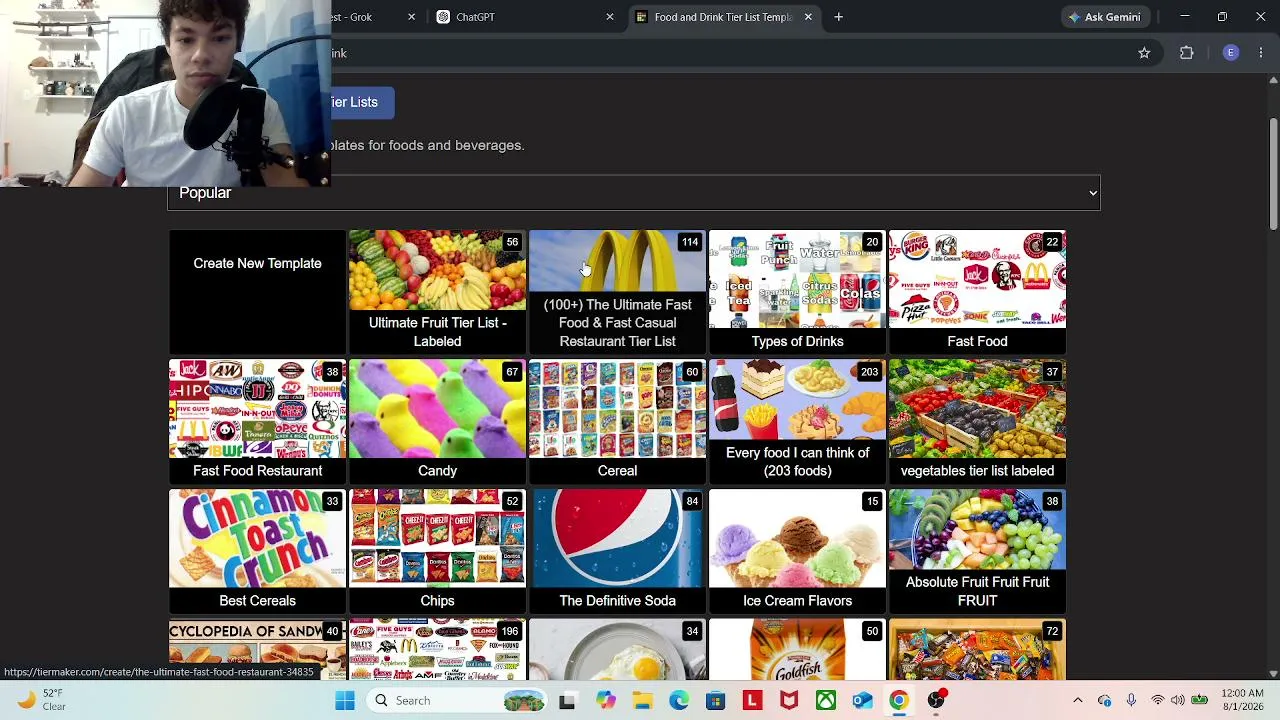Launch the Xbox app from taskbar
The image size is (1280, 720).
(x=826, y=701)
